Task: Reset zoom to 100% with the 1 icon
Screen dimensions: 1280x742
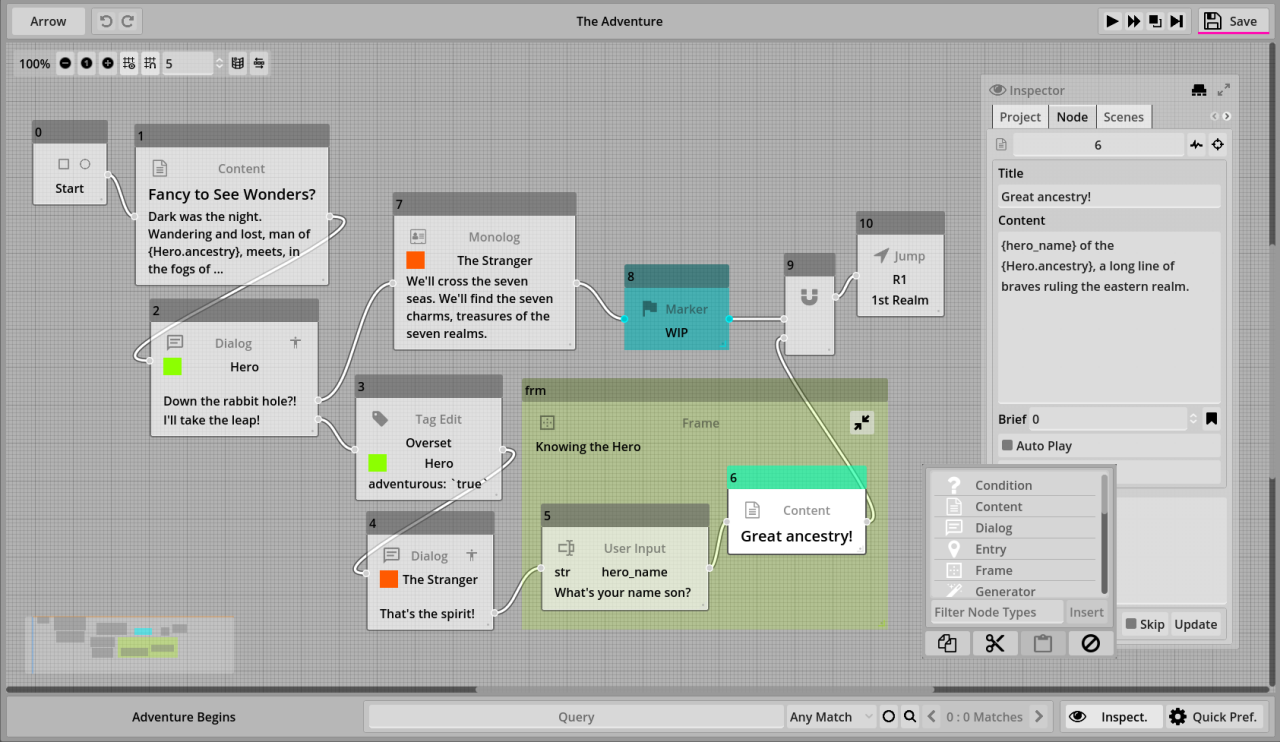Action: coord(86,63)
